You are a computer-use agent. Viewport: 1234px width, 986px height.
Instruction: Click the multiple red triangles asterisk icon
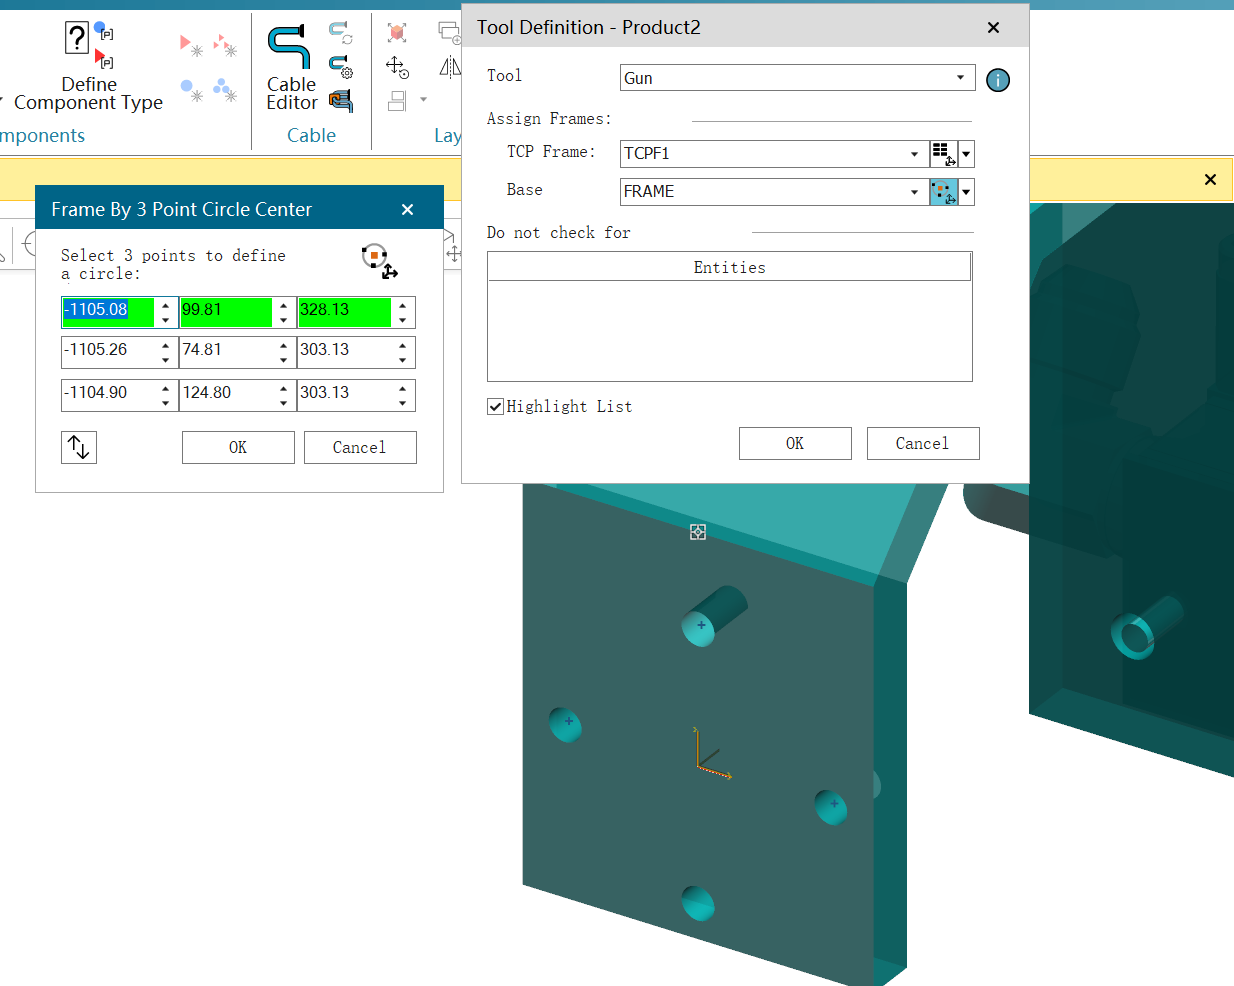pyautogui.click(x=225, y=45)
